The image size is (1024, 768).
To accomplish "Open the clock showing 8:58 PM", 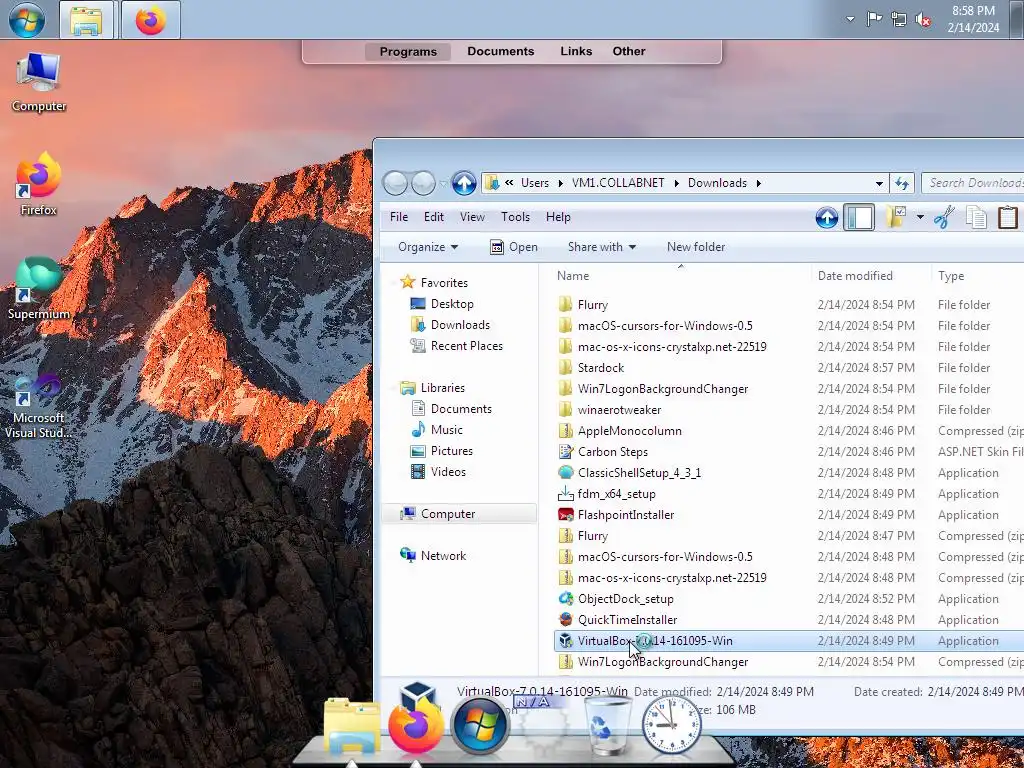I will (x=973, y=19).
